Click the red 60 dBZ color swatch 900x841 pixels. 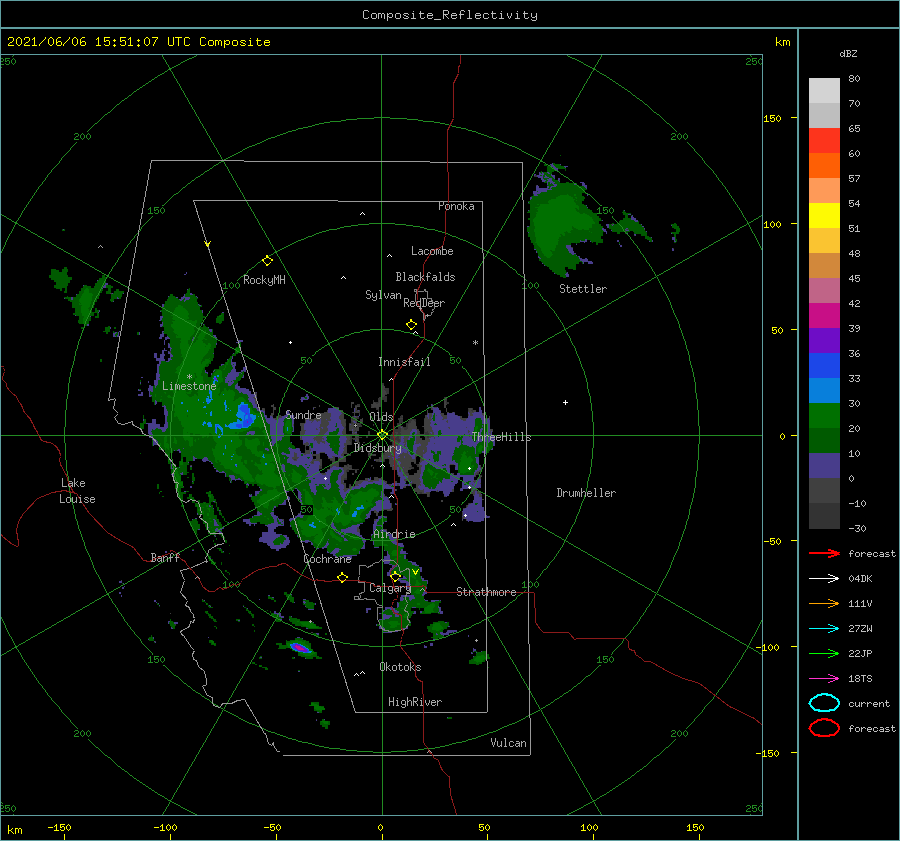(824, 140)
